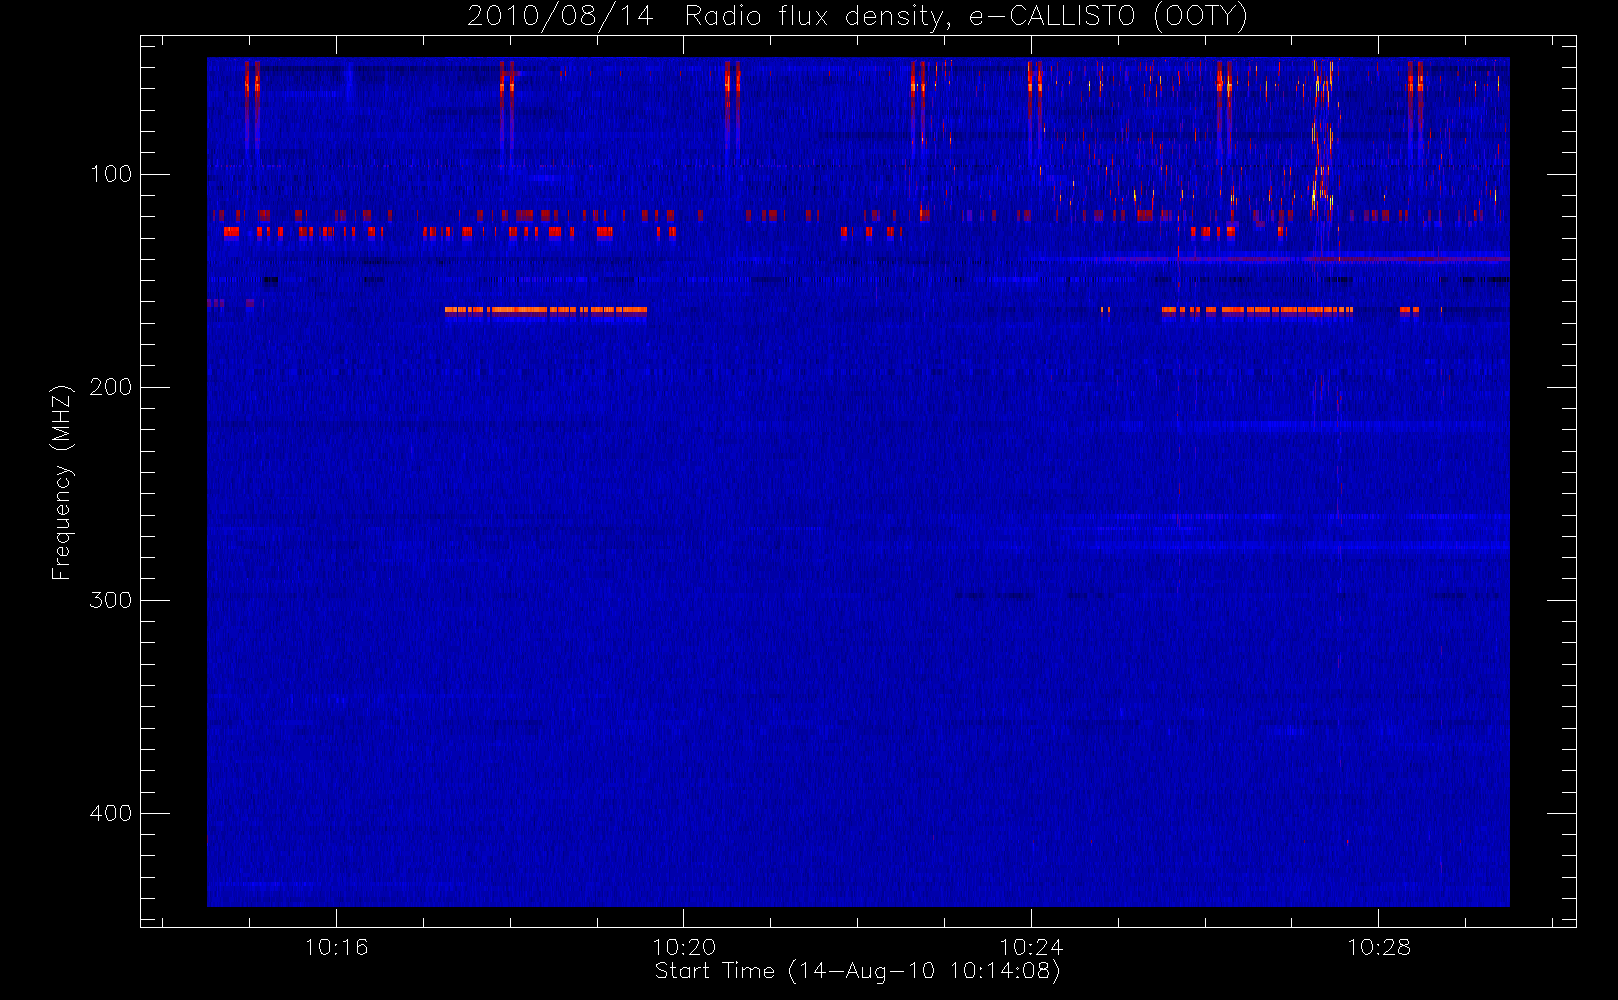Click the plot title showing date 2010/08/14
This screenshot has height=1000, width=1618.
857,17
